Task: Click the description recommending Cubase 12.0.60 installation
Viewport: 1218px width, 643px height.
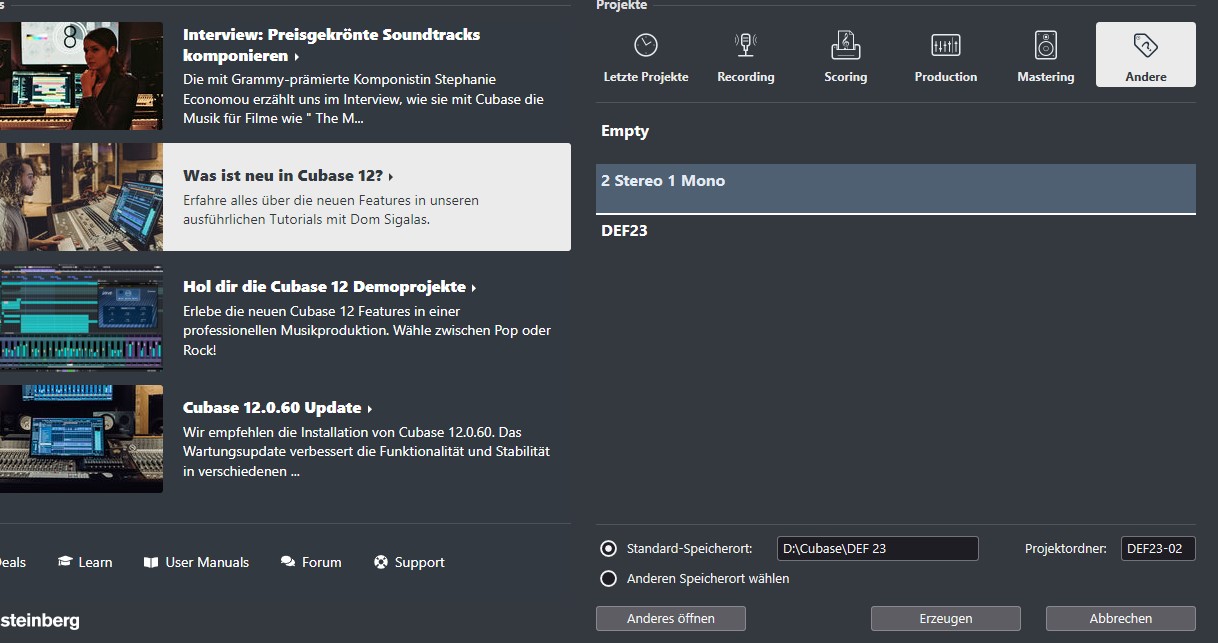Action: click(367, 452)
